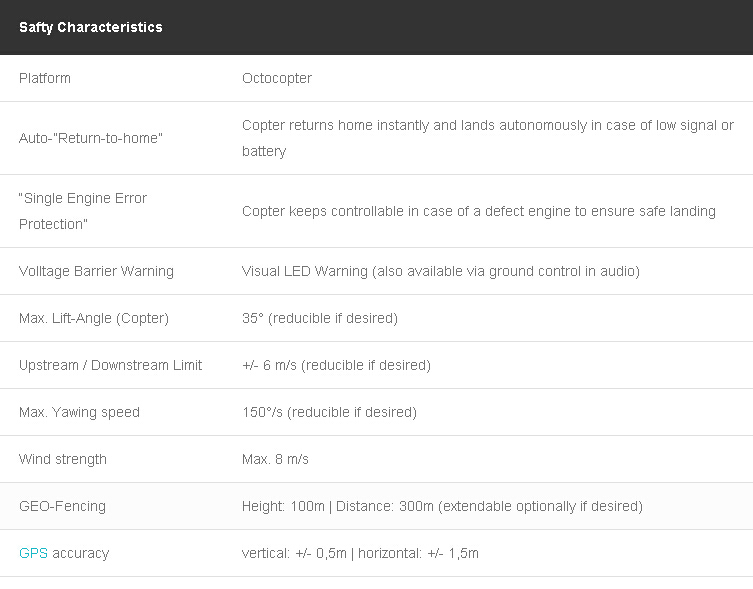Click the defect engine safe landing description
This screenshot has width=753, height=589.
click(479, 211)
